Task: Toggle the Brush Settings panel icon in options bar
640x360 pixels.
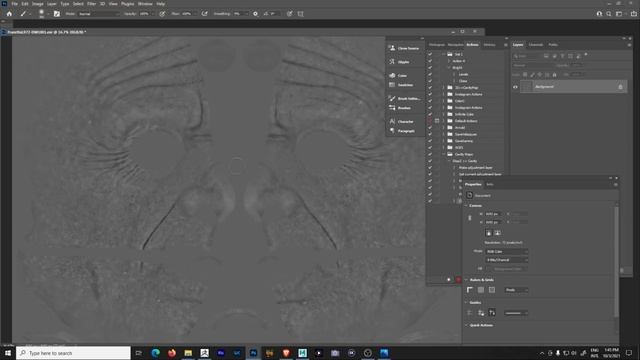Action: coord(57,14)
